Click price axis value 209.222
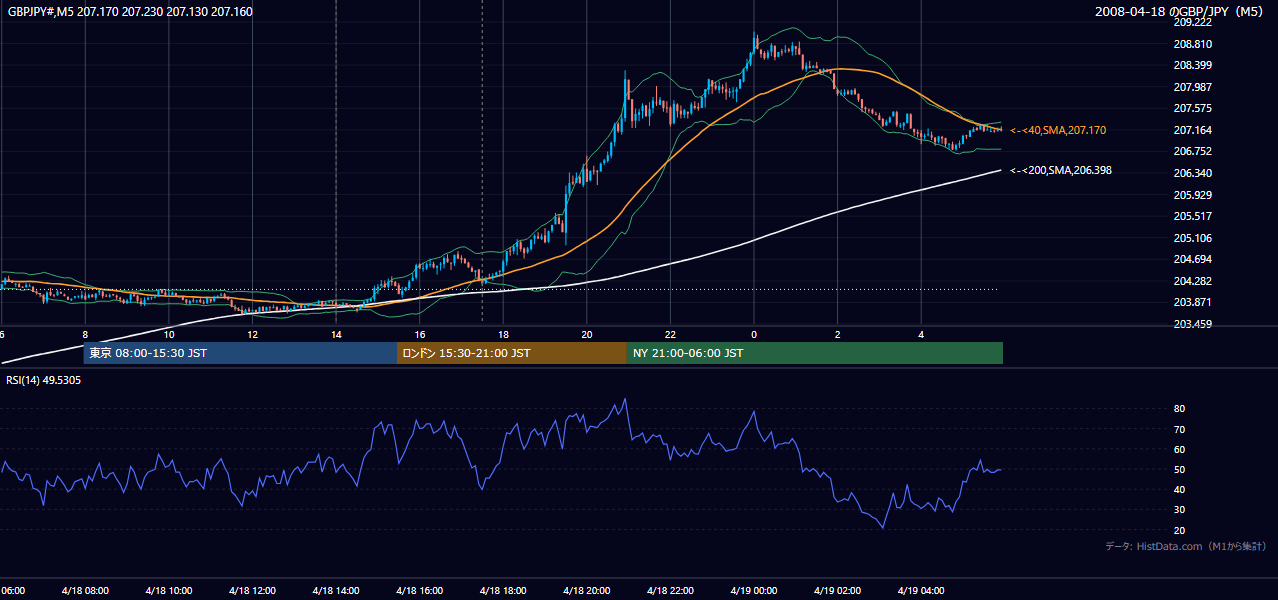Screen dimensions: 1278x600 coord(1192,22)
